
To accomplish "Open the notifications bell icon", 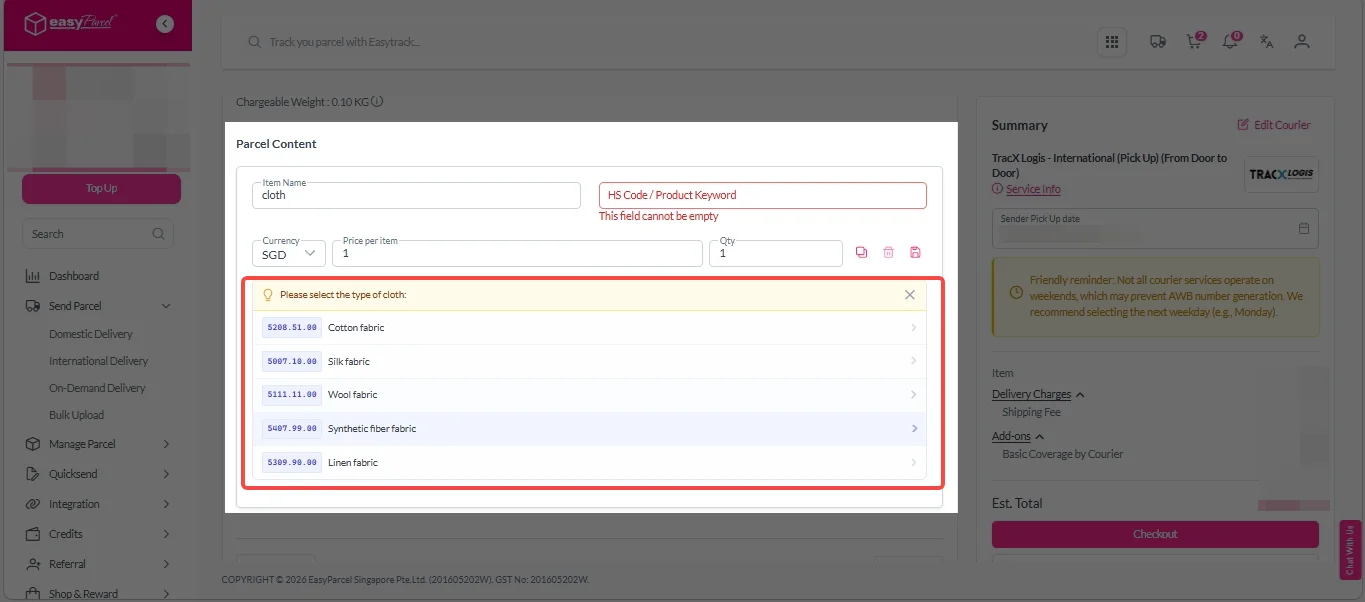I will point(1230,42).
